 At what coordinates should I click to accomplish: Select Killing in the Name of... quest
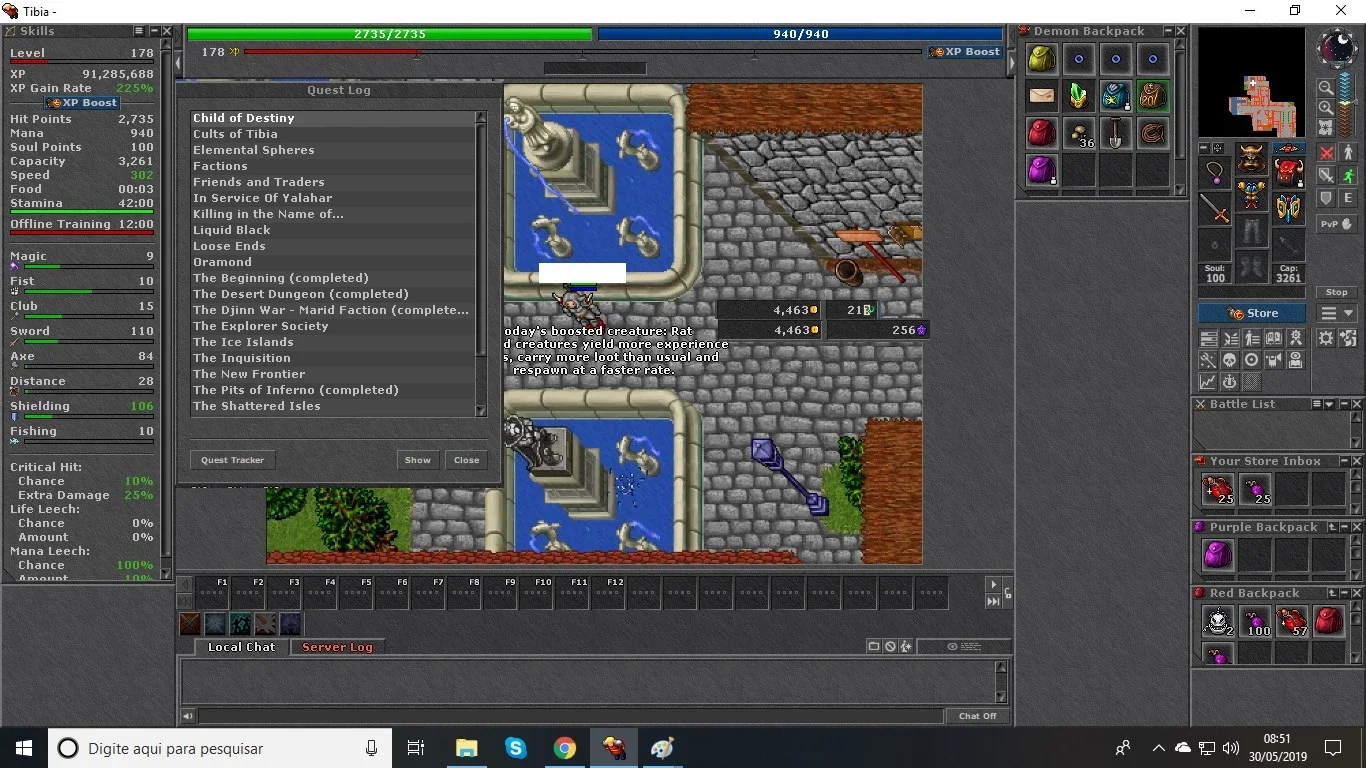click(332, 214)
